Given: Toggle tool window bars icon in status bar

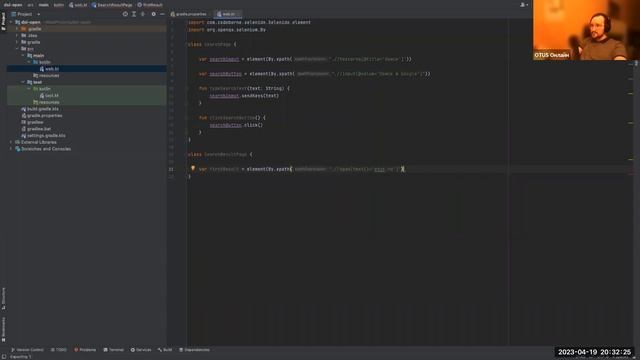Looking at the screenshot, I should 4,357.
